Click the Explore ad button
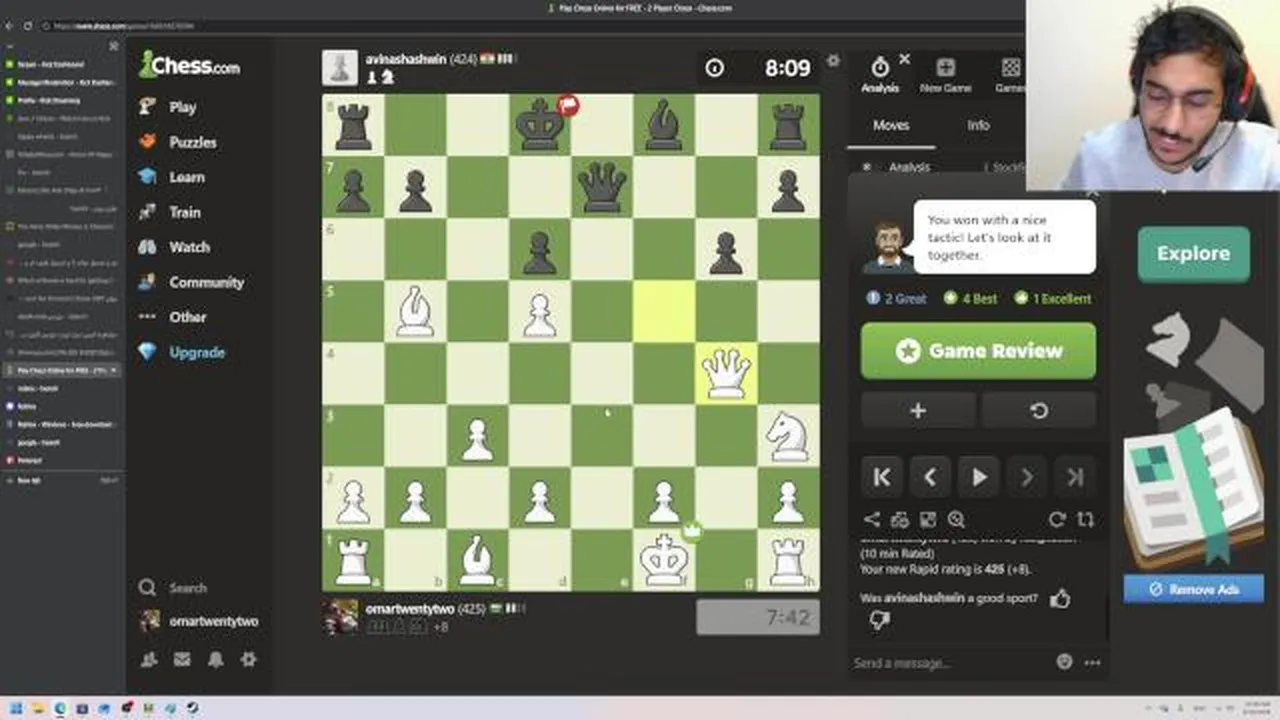 point(1193,254)
